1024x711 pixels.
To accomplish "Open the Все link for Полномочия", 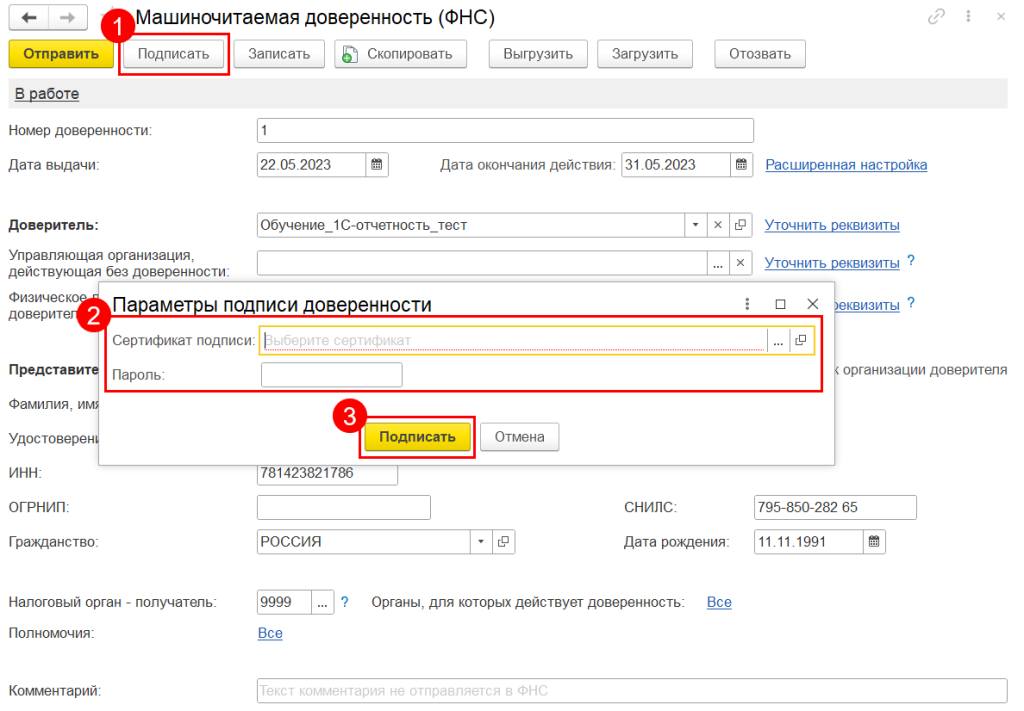I will (x=270, y=633).
